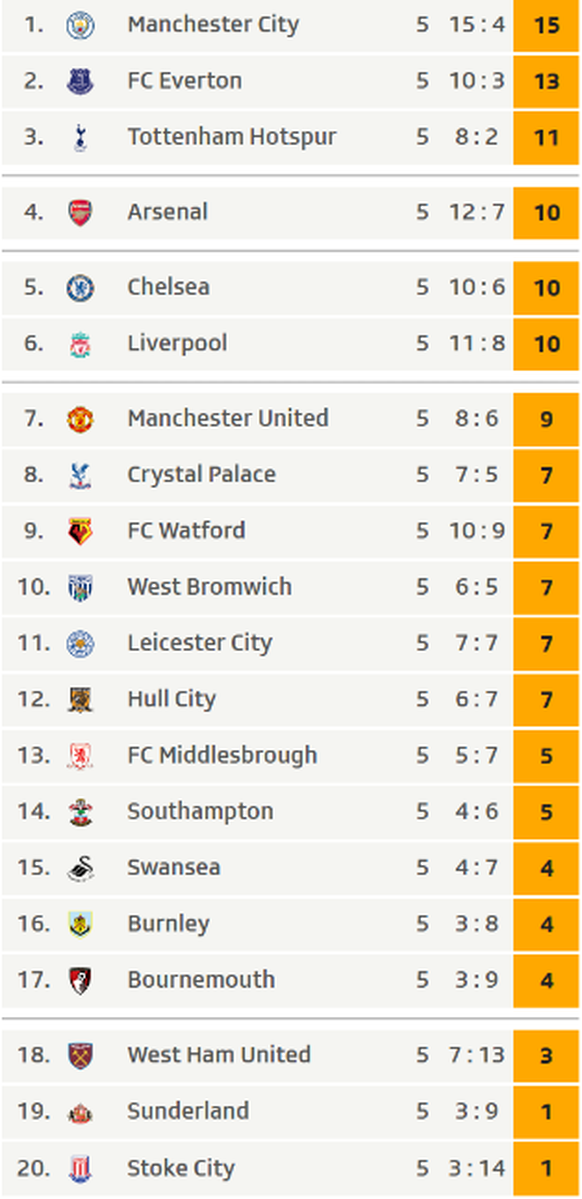
Task: Click the Chelsea lion crest
Action: click(x=80, y=288)
